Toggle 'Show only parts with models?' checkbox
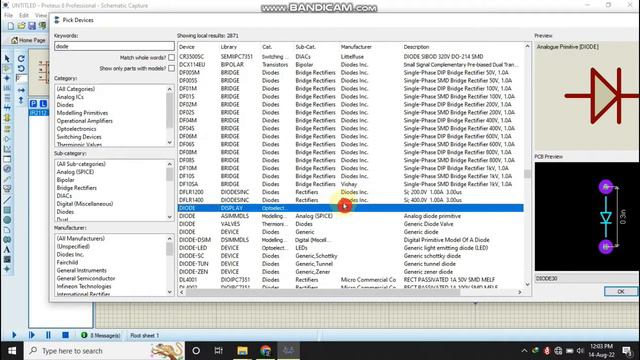Image resolution: width=640 pixels, height=360 pixels. pyautogui.click(x=171, y=68)
